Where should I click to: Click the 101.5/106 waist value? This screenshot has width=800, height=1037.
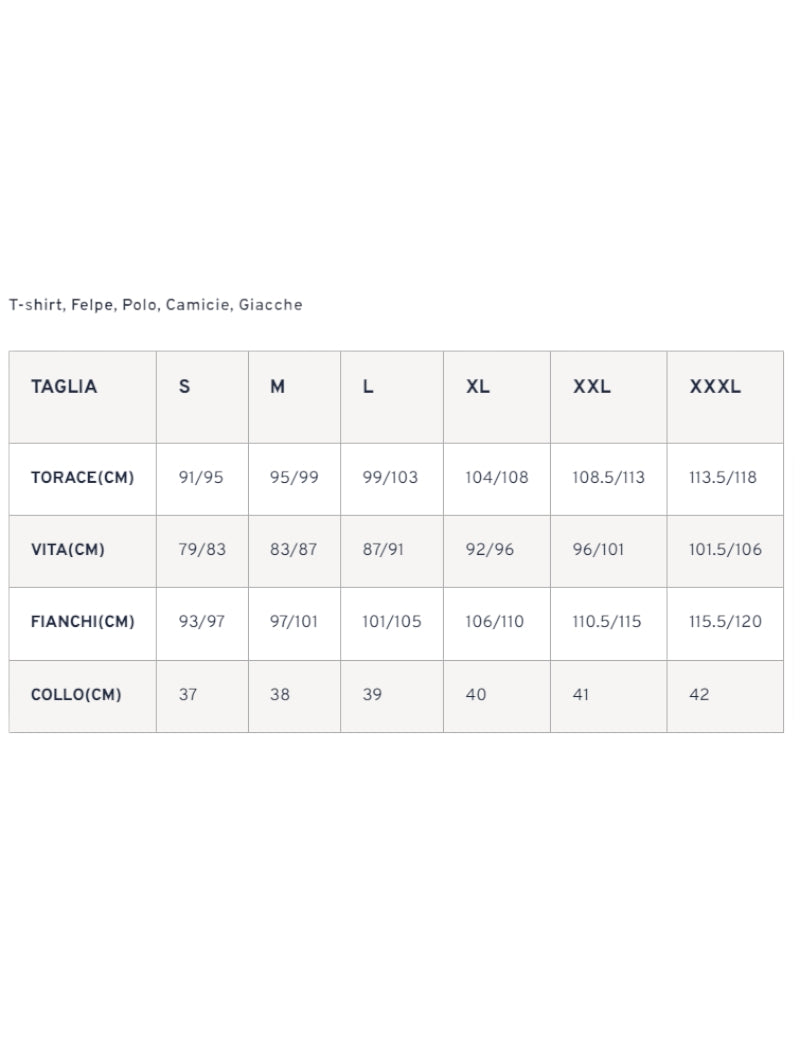[x=725, y=550]
